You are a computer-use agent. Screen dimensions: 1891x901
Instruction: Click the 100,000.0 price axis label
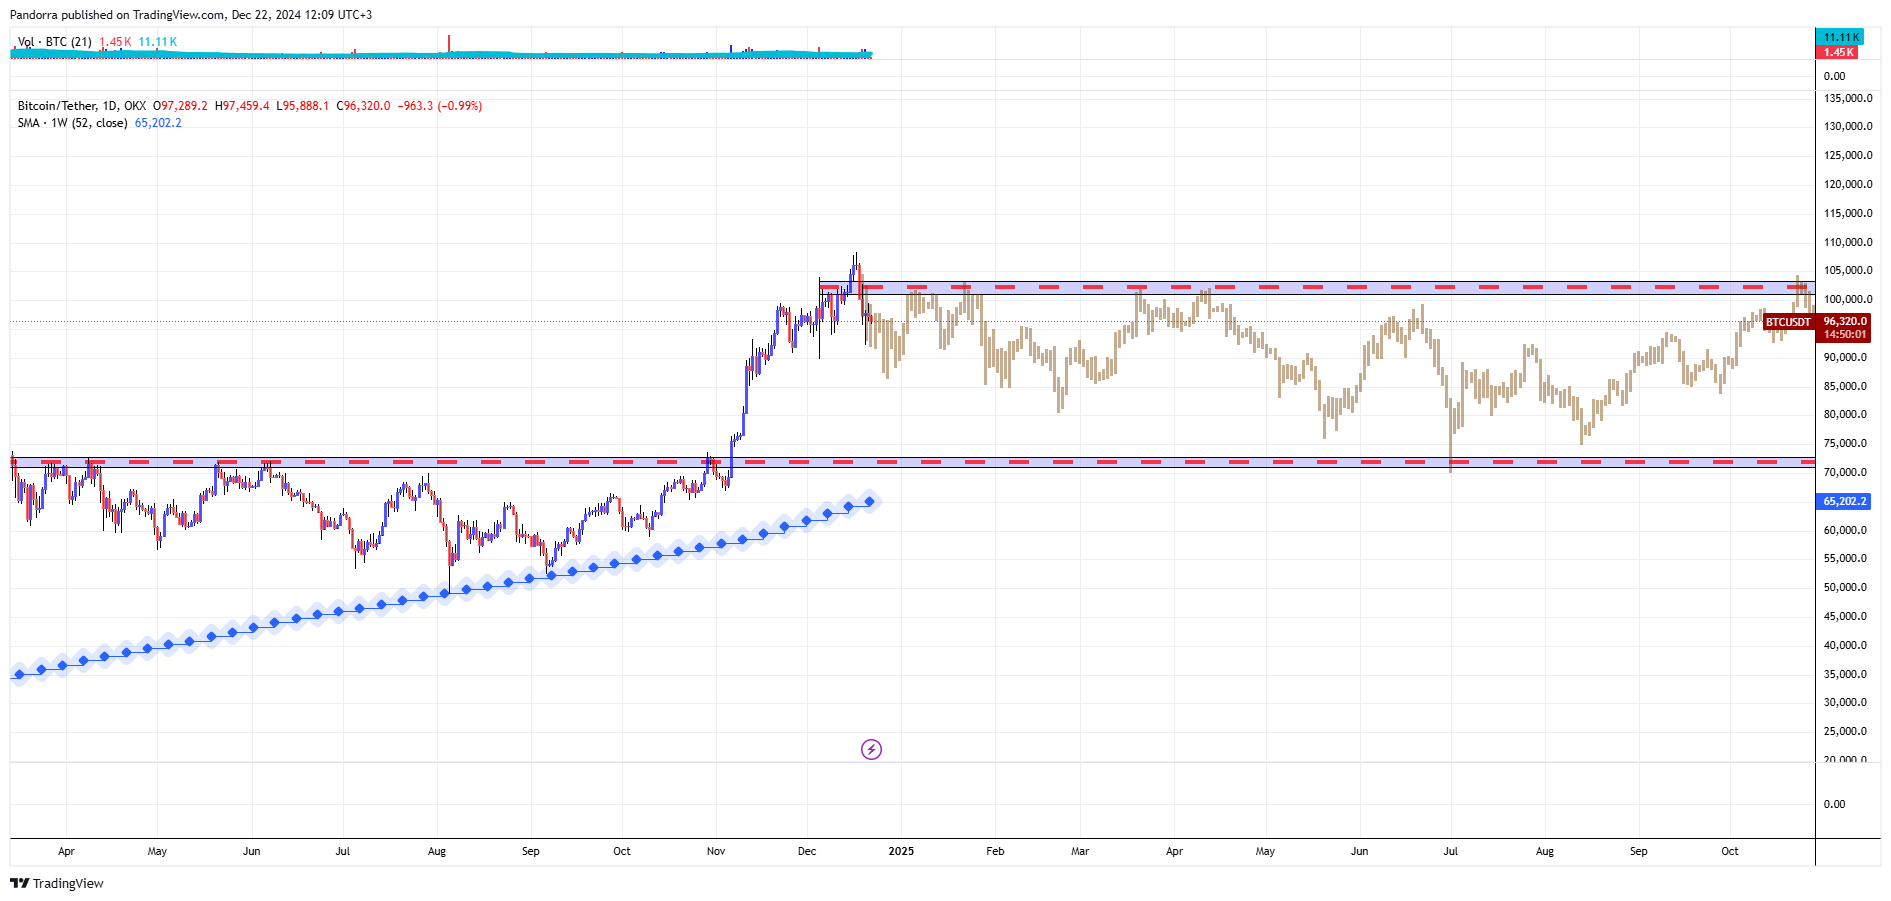[1848, 299]
